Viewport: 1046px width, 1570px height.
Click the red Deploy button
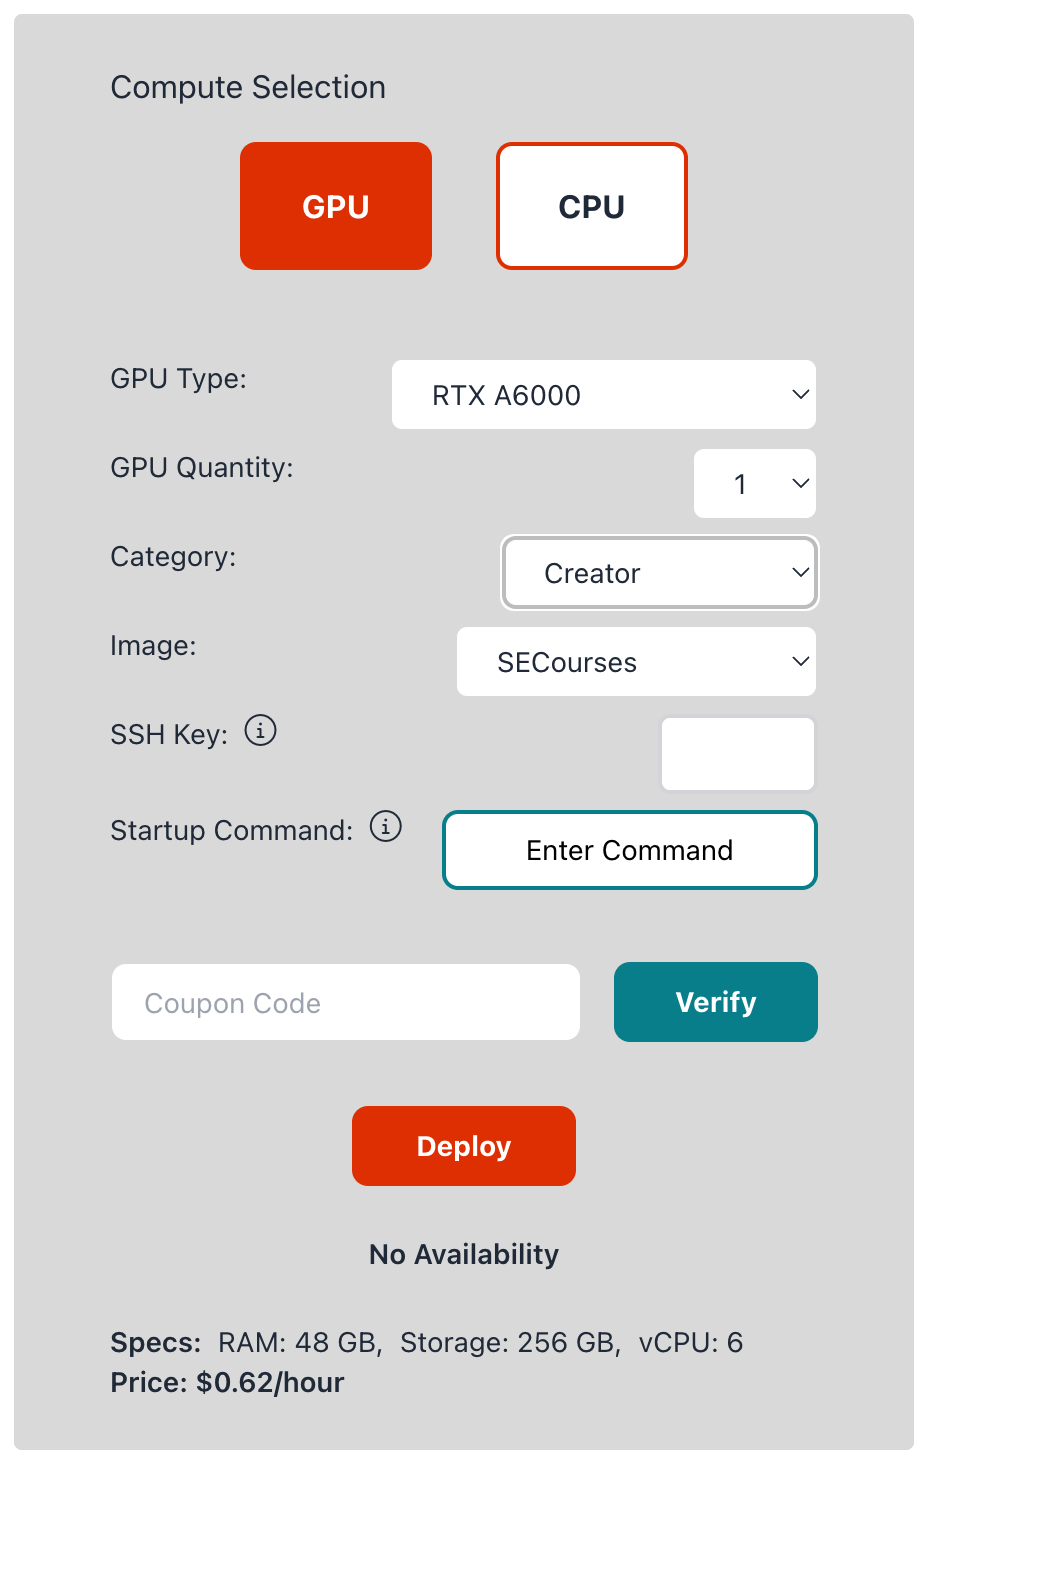click(464, 1146)
